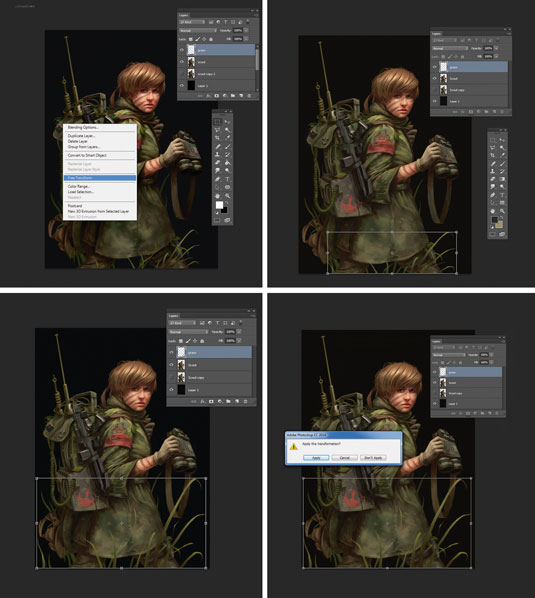Hide Scout layer in top-left Layers panel
The image size is (535, 598).
(x=182, y=62)
